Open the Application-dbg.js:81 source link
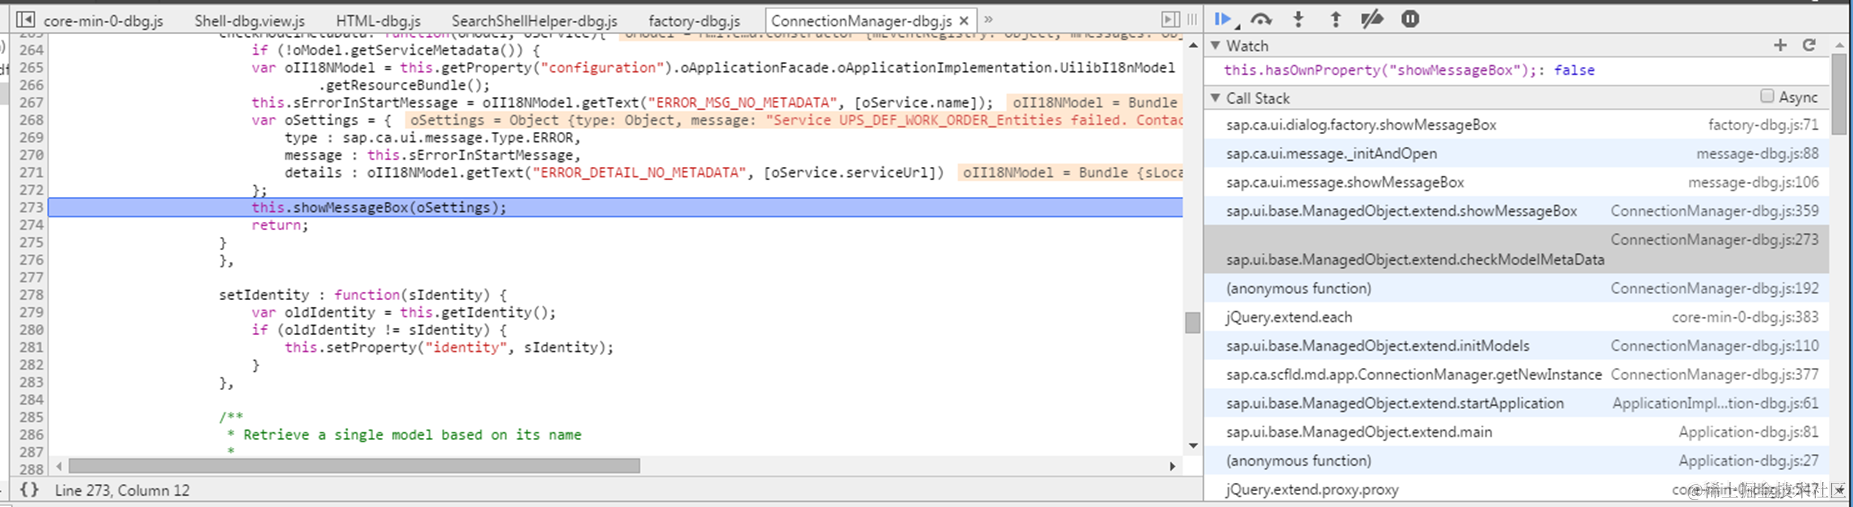This screenshot has height=507, width=1853. (x=1748, y=432)
